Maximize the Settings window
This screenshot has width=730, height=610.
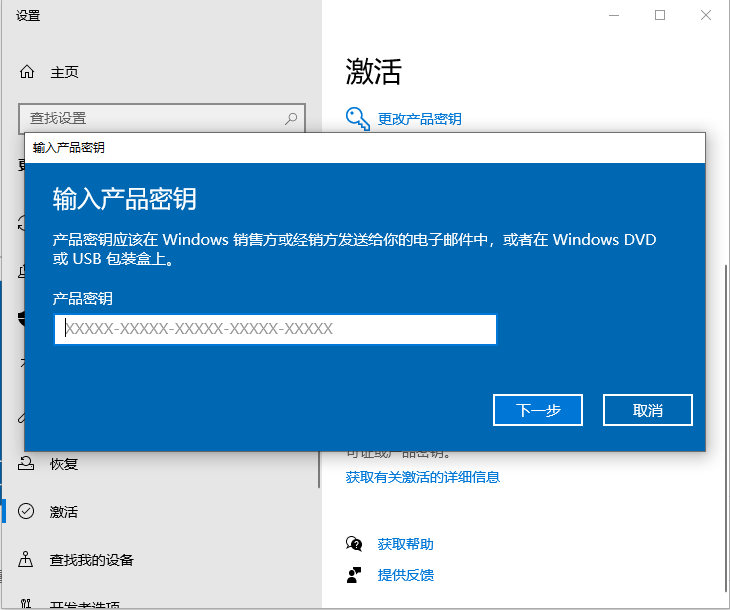click(x=660, y=15)
